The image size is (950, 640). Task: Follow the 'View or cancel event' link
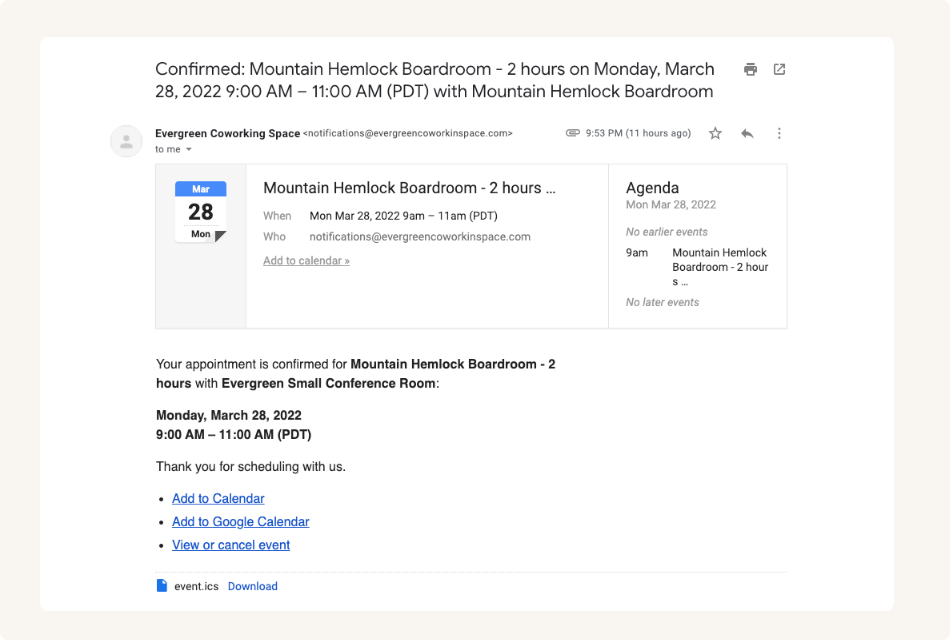[231, 545]
